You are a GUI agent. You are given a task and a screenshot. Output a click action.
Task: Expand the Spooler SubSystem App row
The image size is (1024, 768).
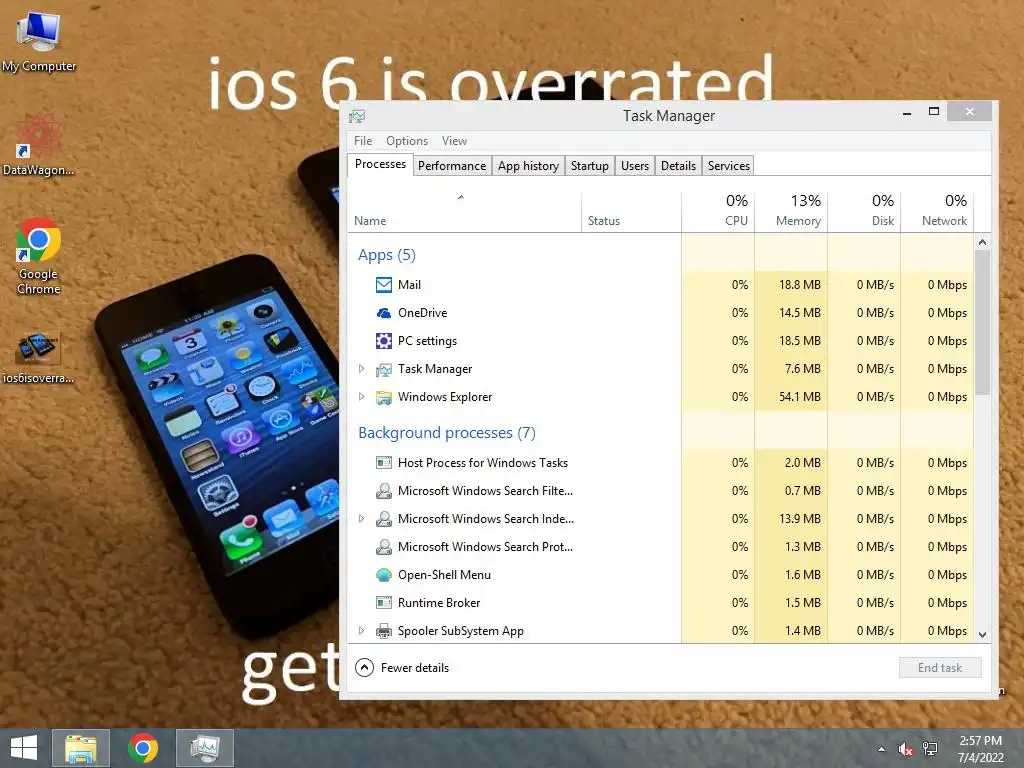(x=361, y=631)
